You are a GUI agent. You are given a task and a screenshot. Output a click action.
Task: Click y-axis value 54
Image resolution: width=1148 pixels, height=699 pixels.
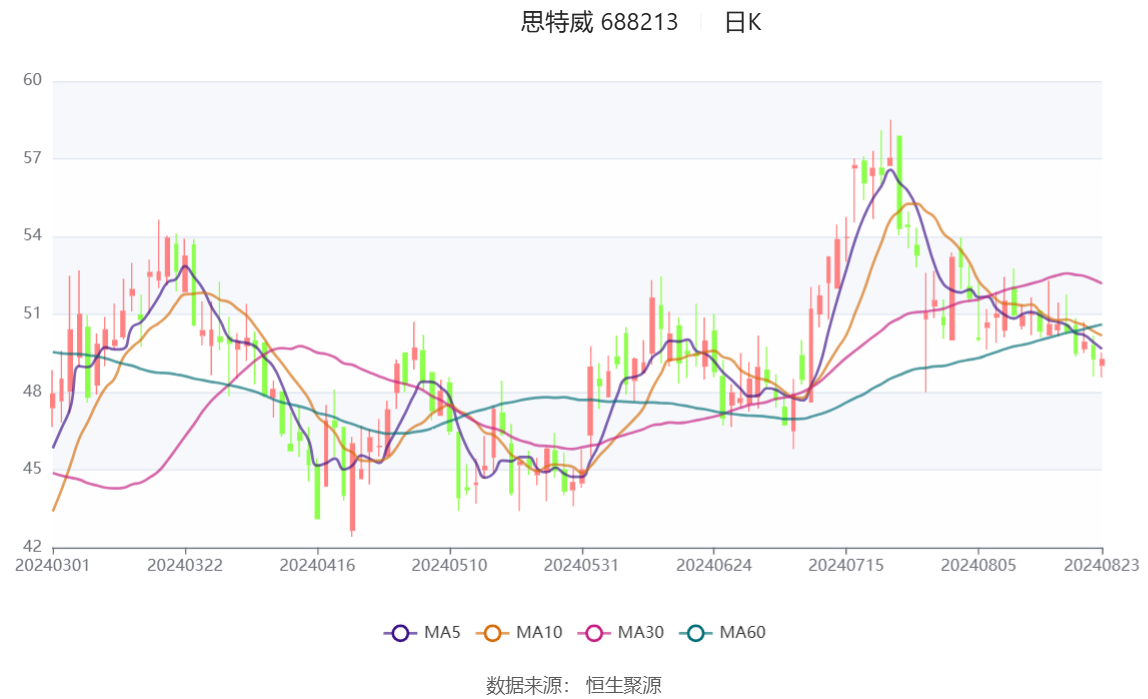[32, 235]
